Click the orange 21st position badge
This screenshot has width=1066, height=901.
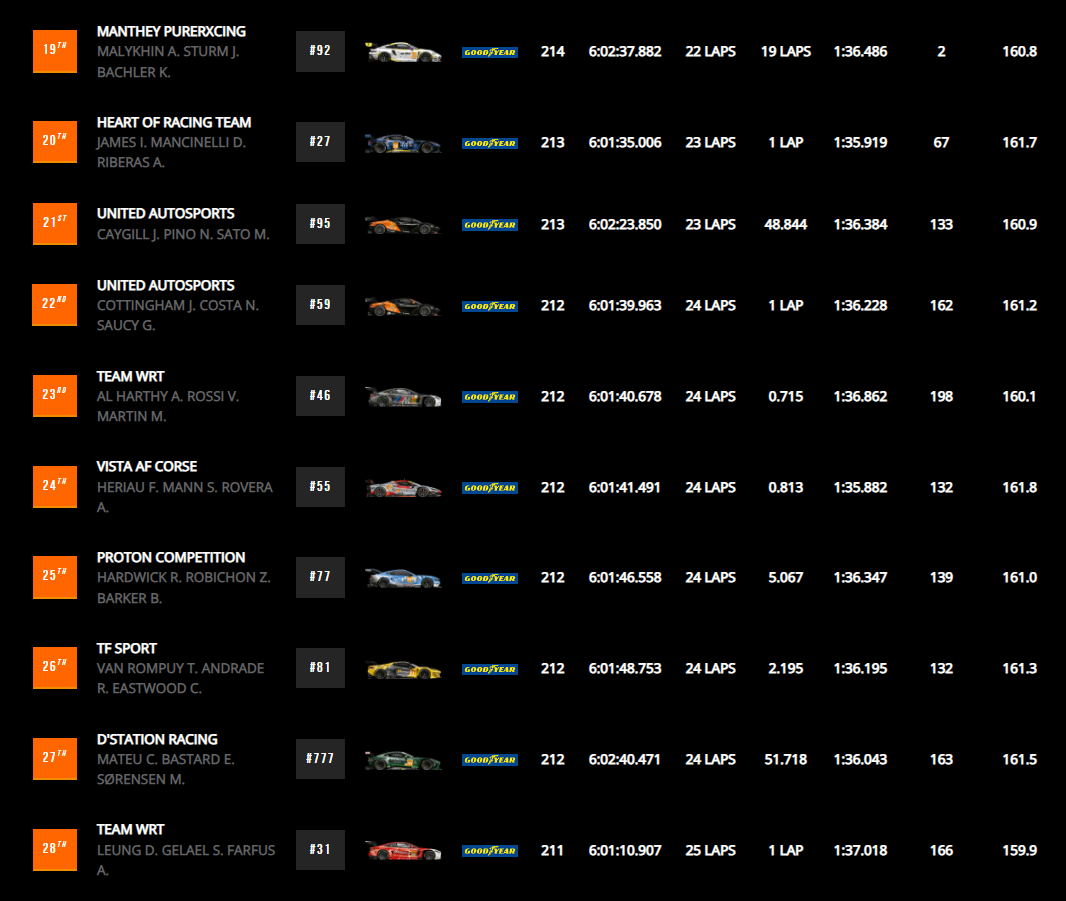(55, 224)
